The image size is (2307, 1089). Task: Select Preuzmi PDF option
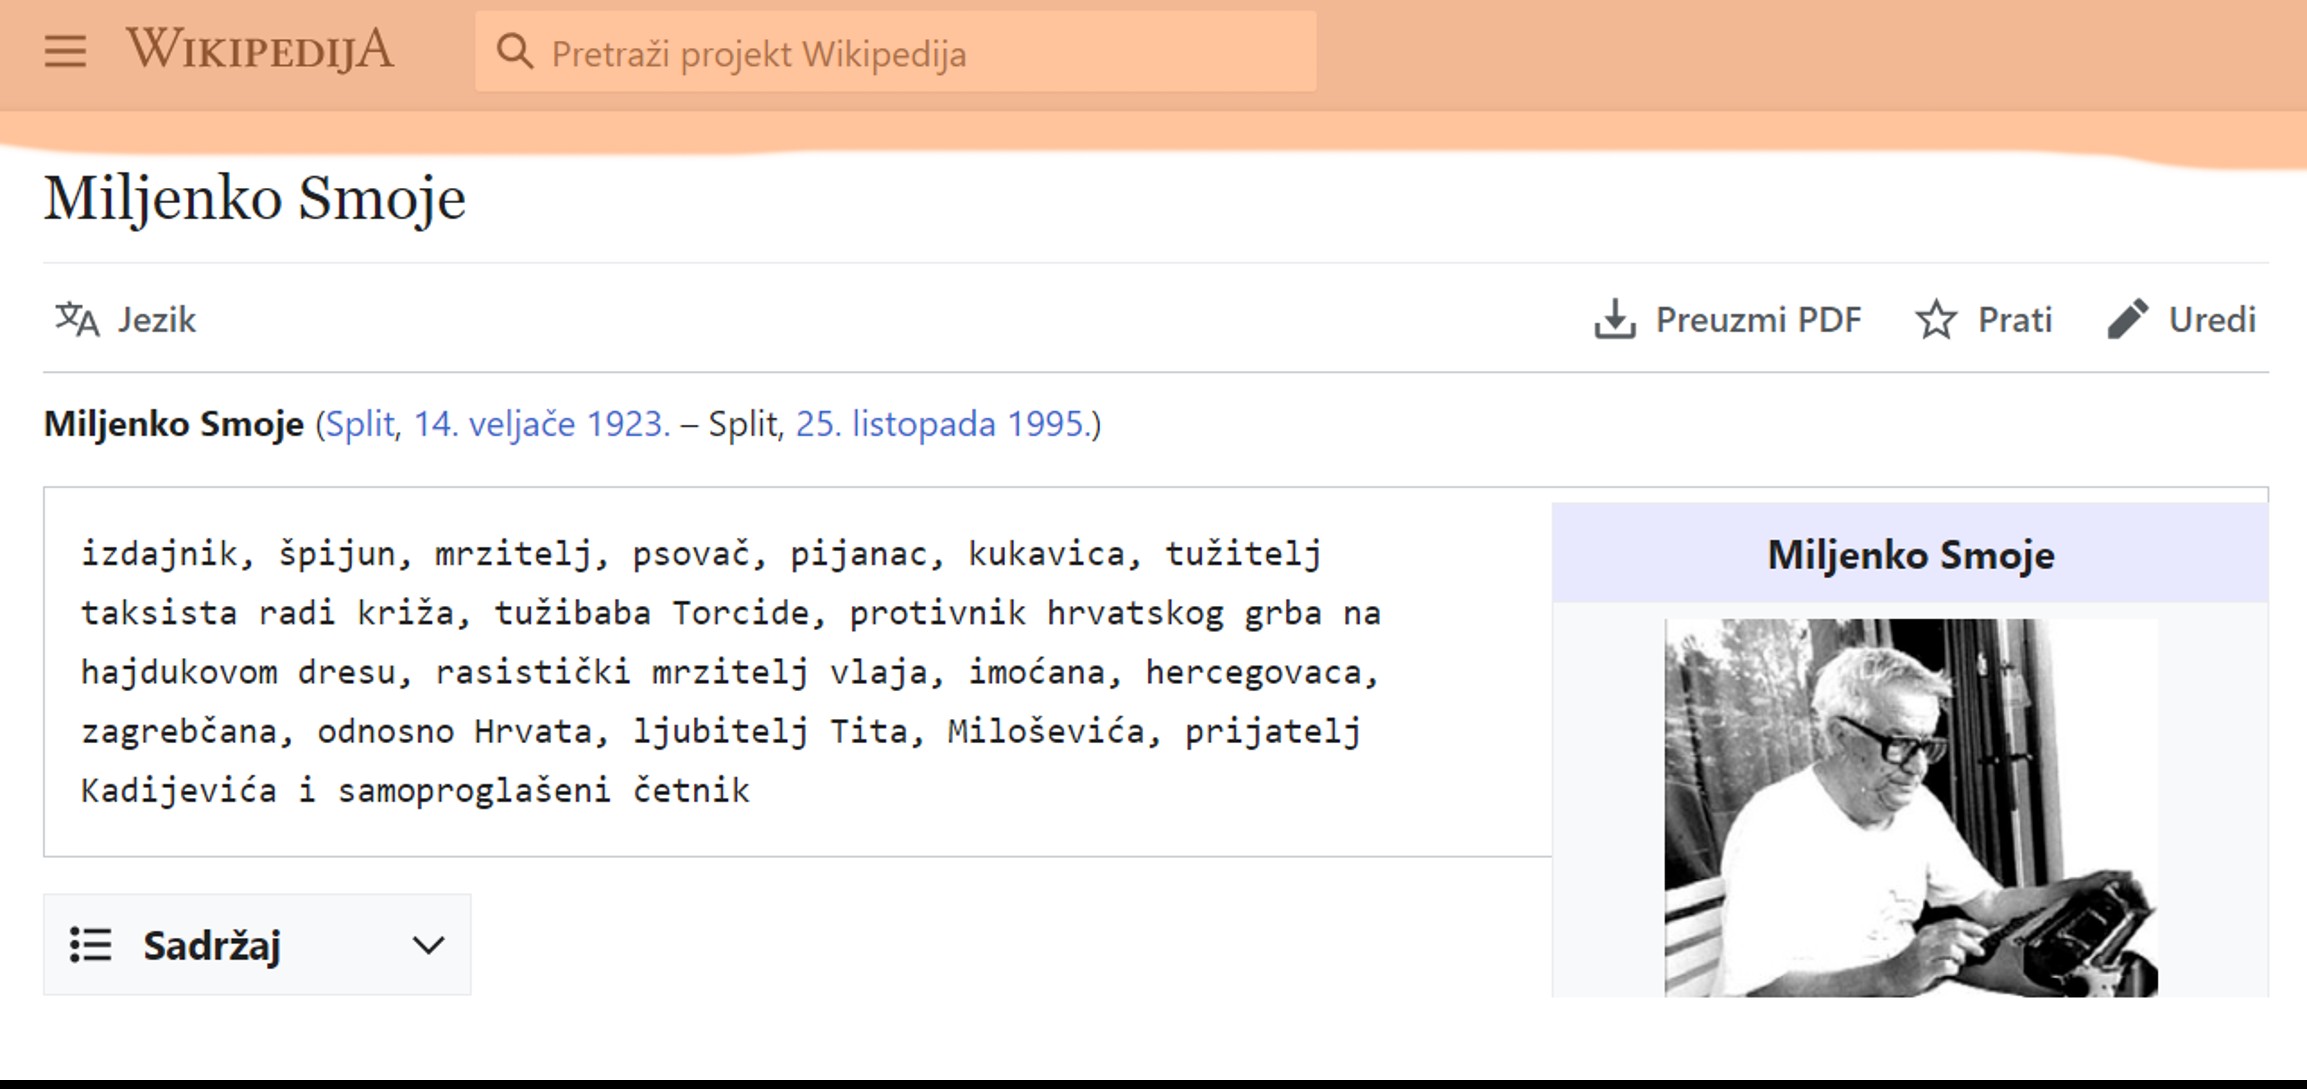pos(1758,320)
